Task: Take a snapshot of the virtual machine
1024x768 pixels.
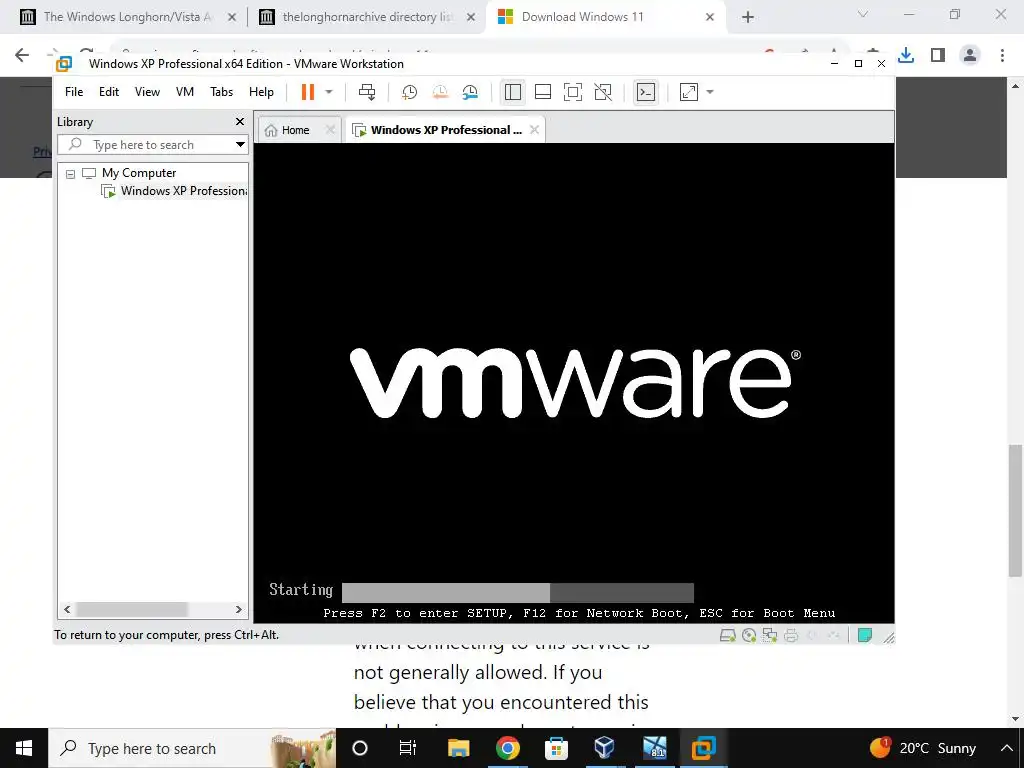Action: pyautogui.click(x=409, y=92)
